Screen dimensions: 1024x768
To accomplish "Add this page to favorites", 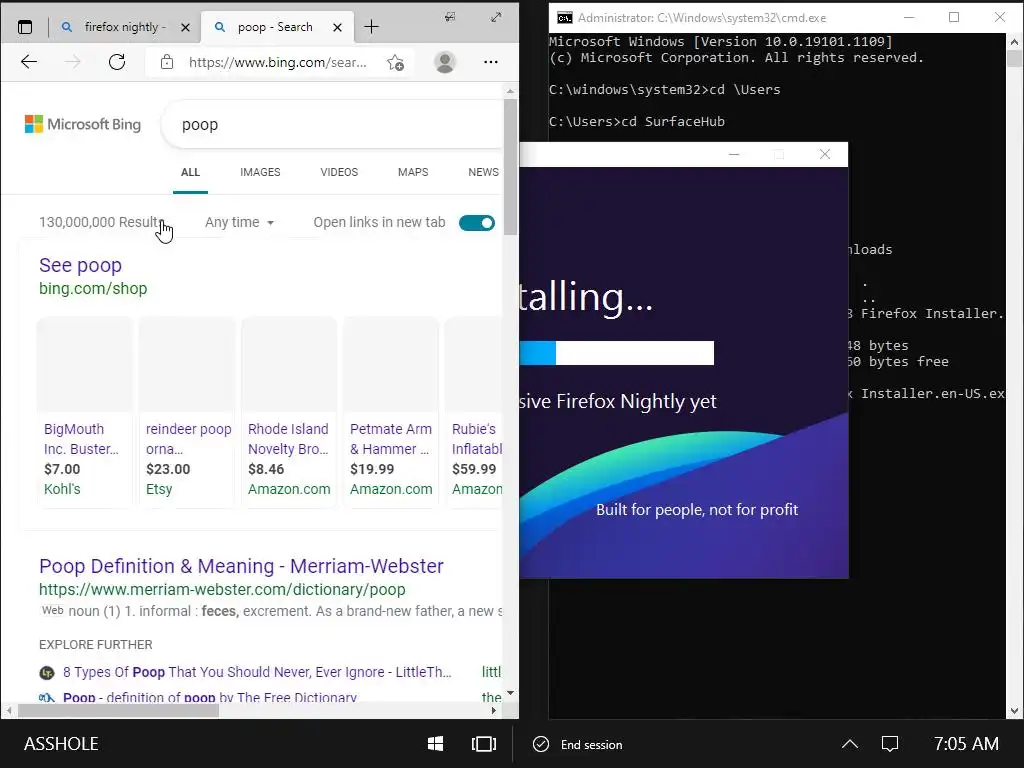I will coord(395,62).
